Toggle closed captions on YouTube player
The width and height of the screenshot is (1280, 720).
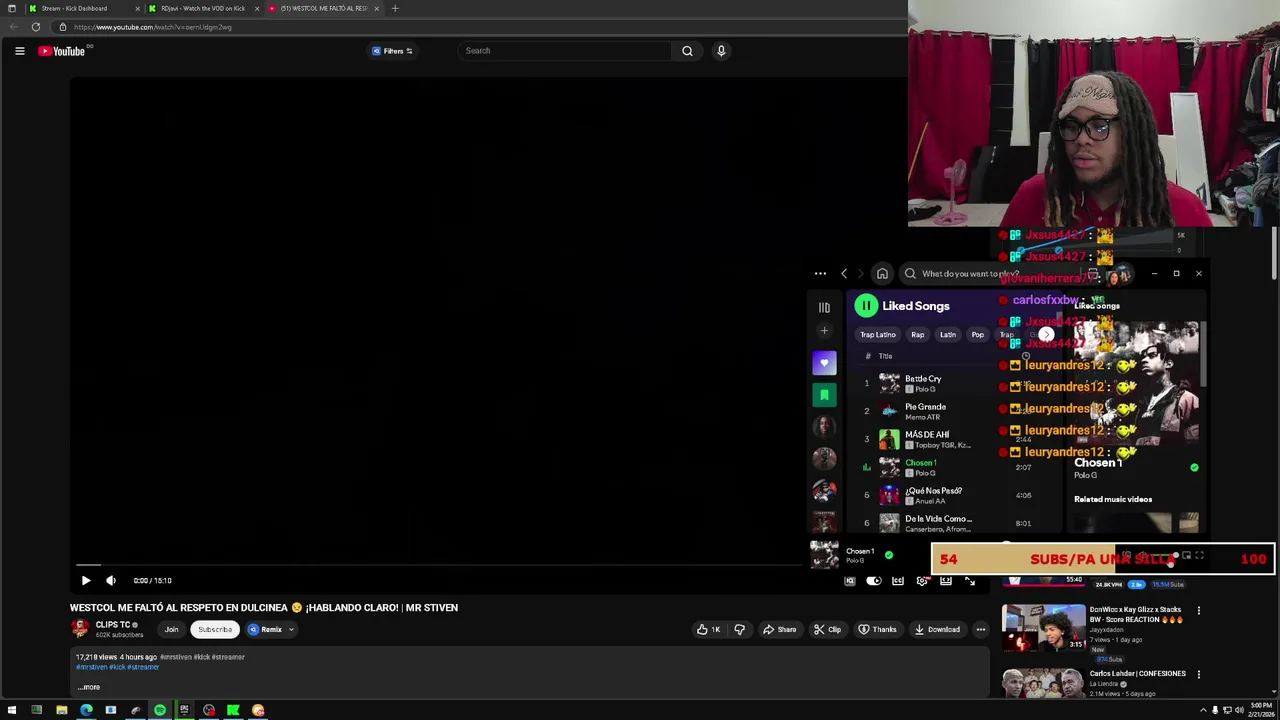[x=898, y=581]
